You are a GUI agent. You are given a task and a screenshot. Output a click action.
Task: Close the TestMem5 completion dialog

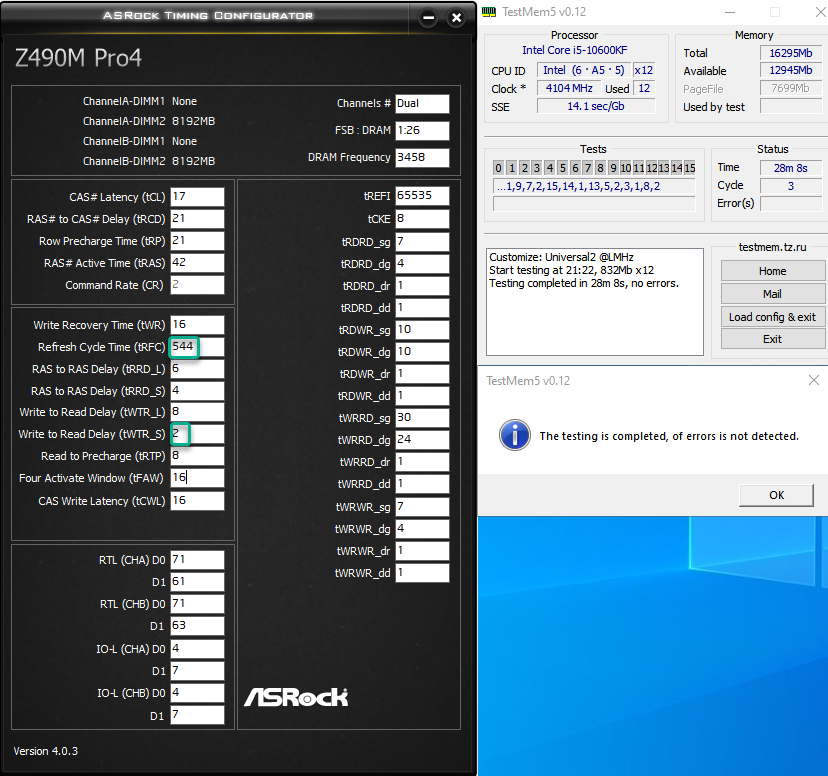pyautogui.click(x=814, y=380)
